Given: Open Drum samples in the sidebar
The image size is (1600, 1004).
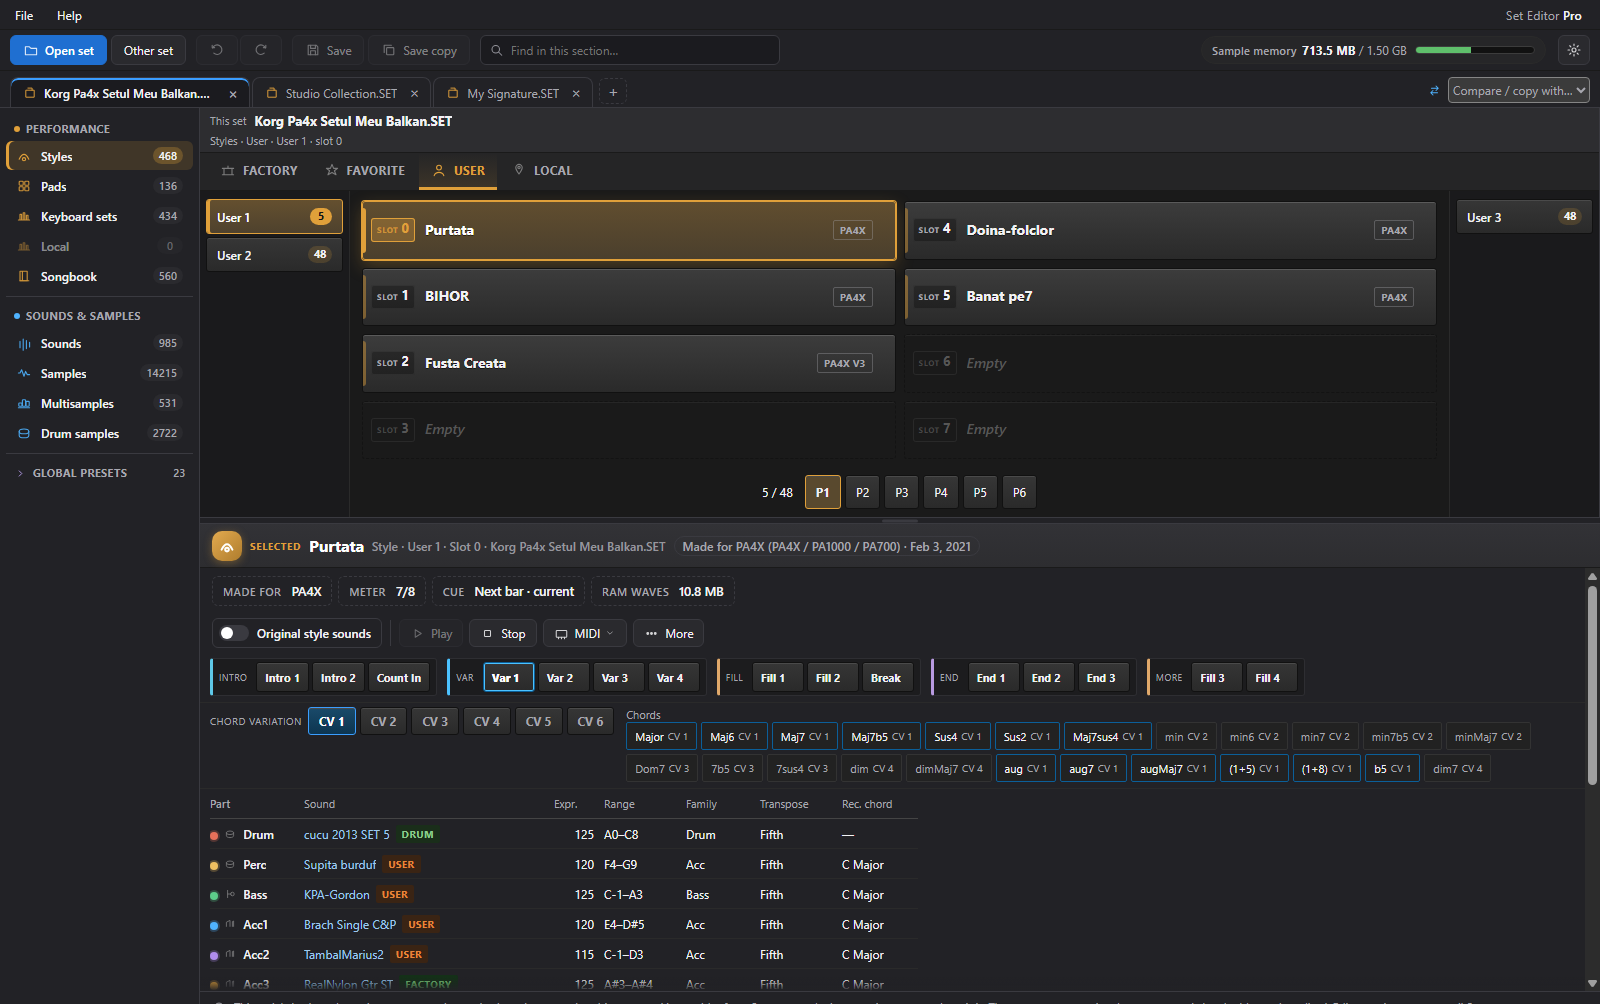Looking at the screenshot, I should pyautogui.click(x=98, y=434).
